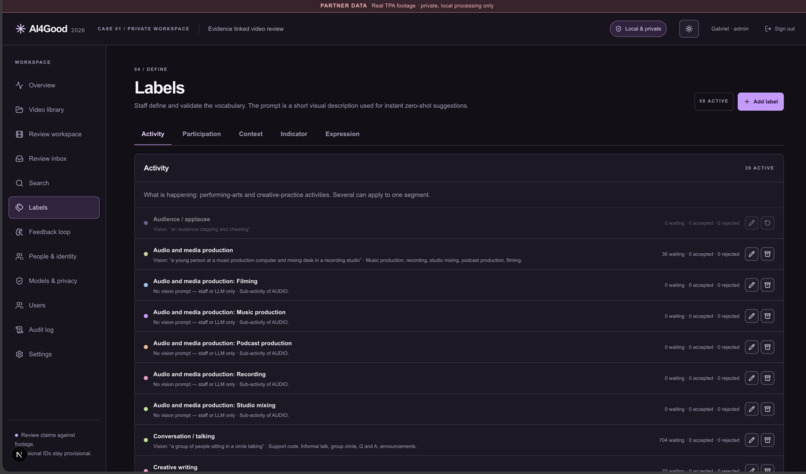
Task: Archive Audio and media production label
Action: (x=767, y=254)
